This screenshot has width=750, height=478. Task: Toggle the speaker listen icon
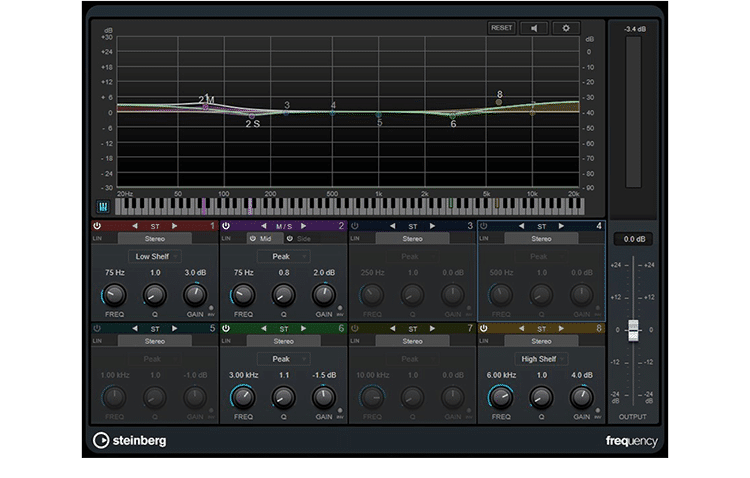[x=534, y=28]
